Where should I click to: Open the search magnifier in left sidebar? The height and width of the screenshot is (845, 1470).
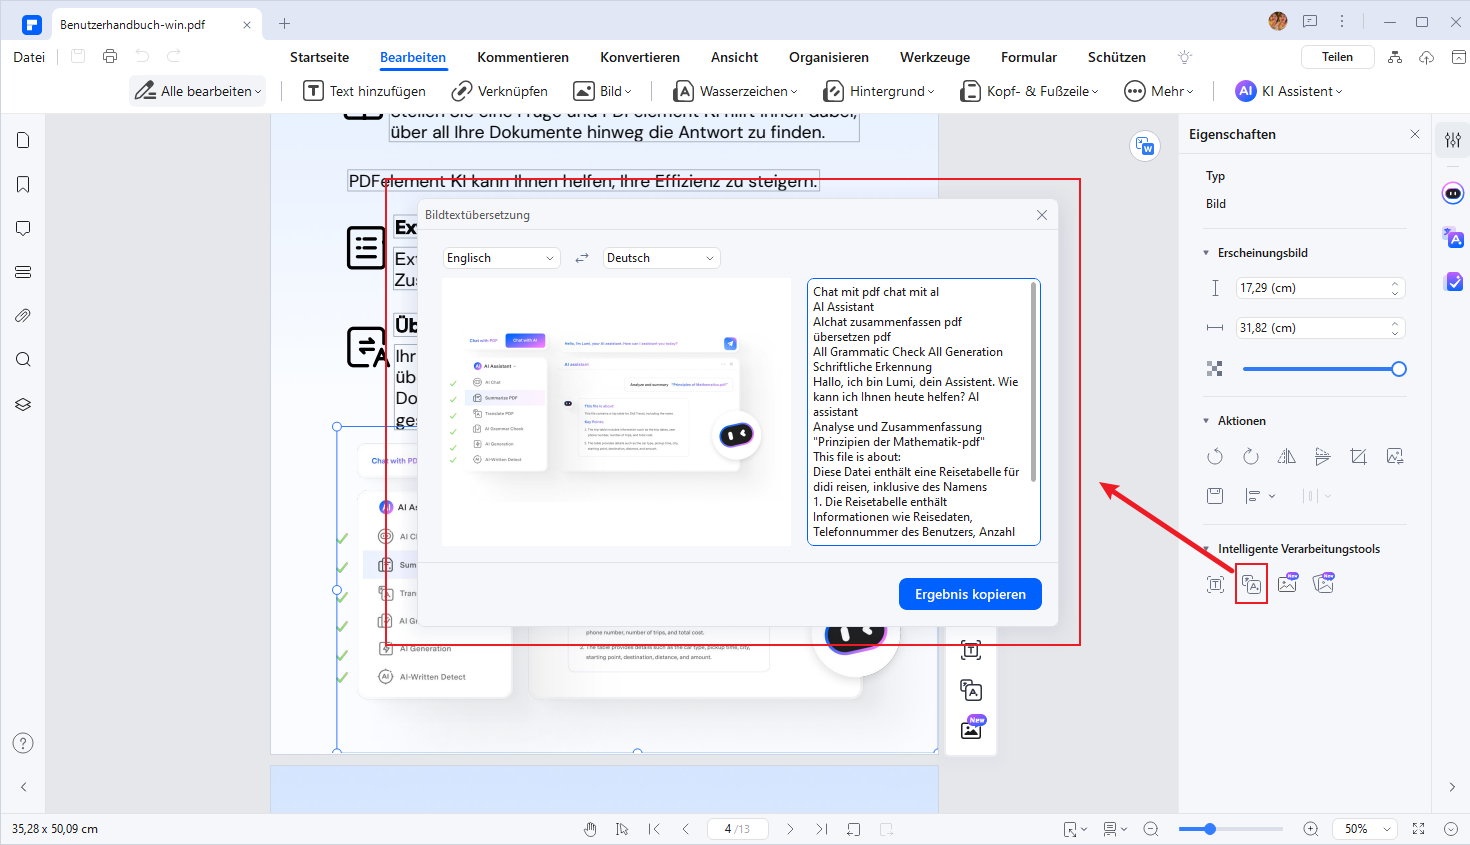click(x=23, y=359)
